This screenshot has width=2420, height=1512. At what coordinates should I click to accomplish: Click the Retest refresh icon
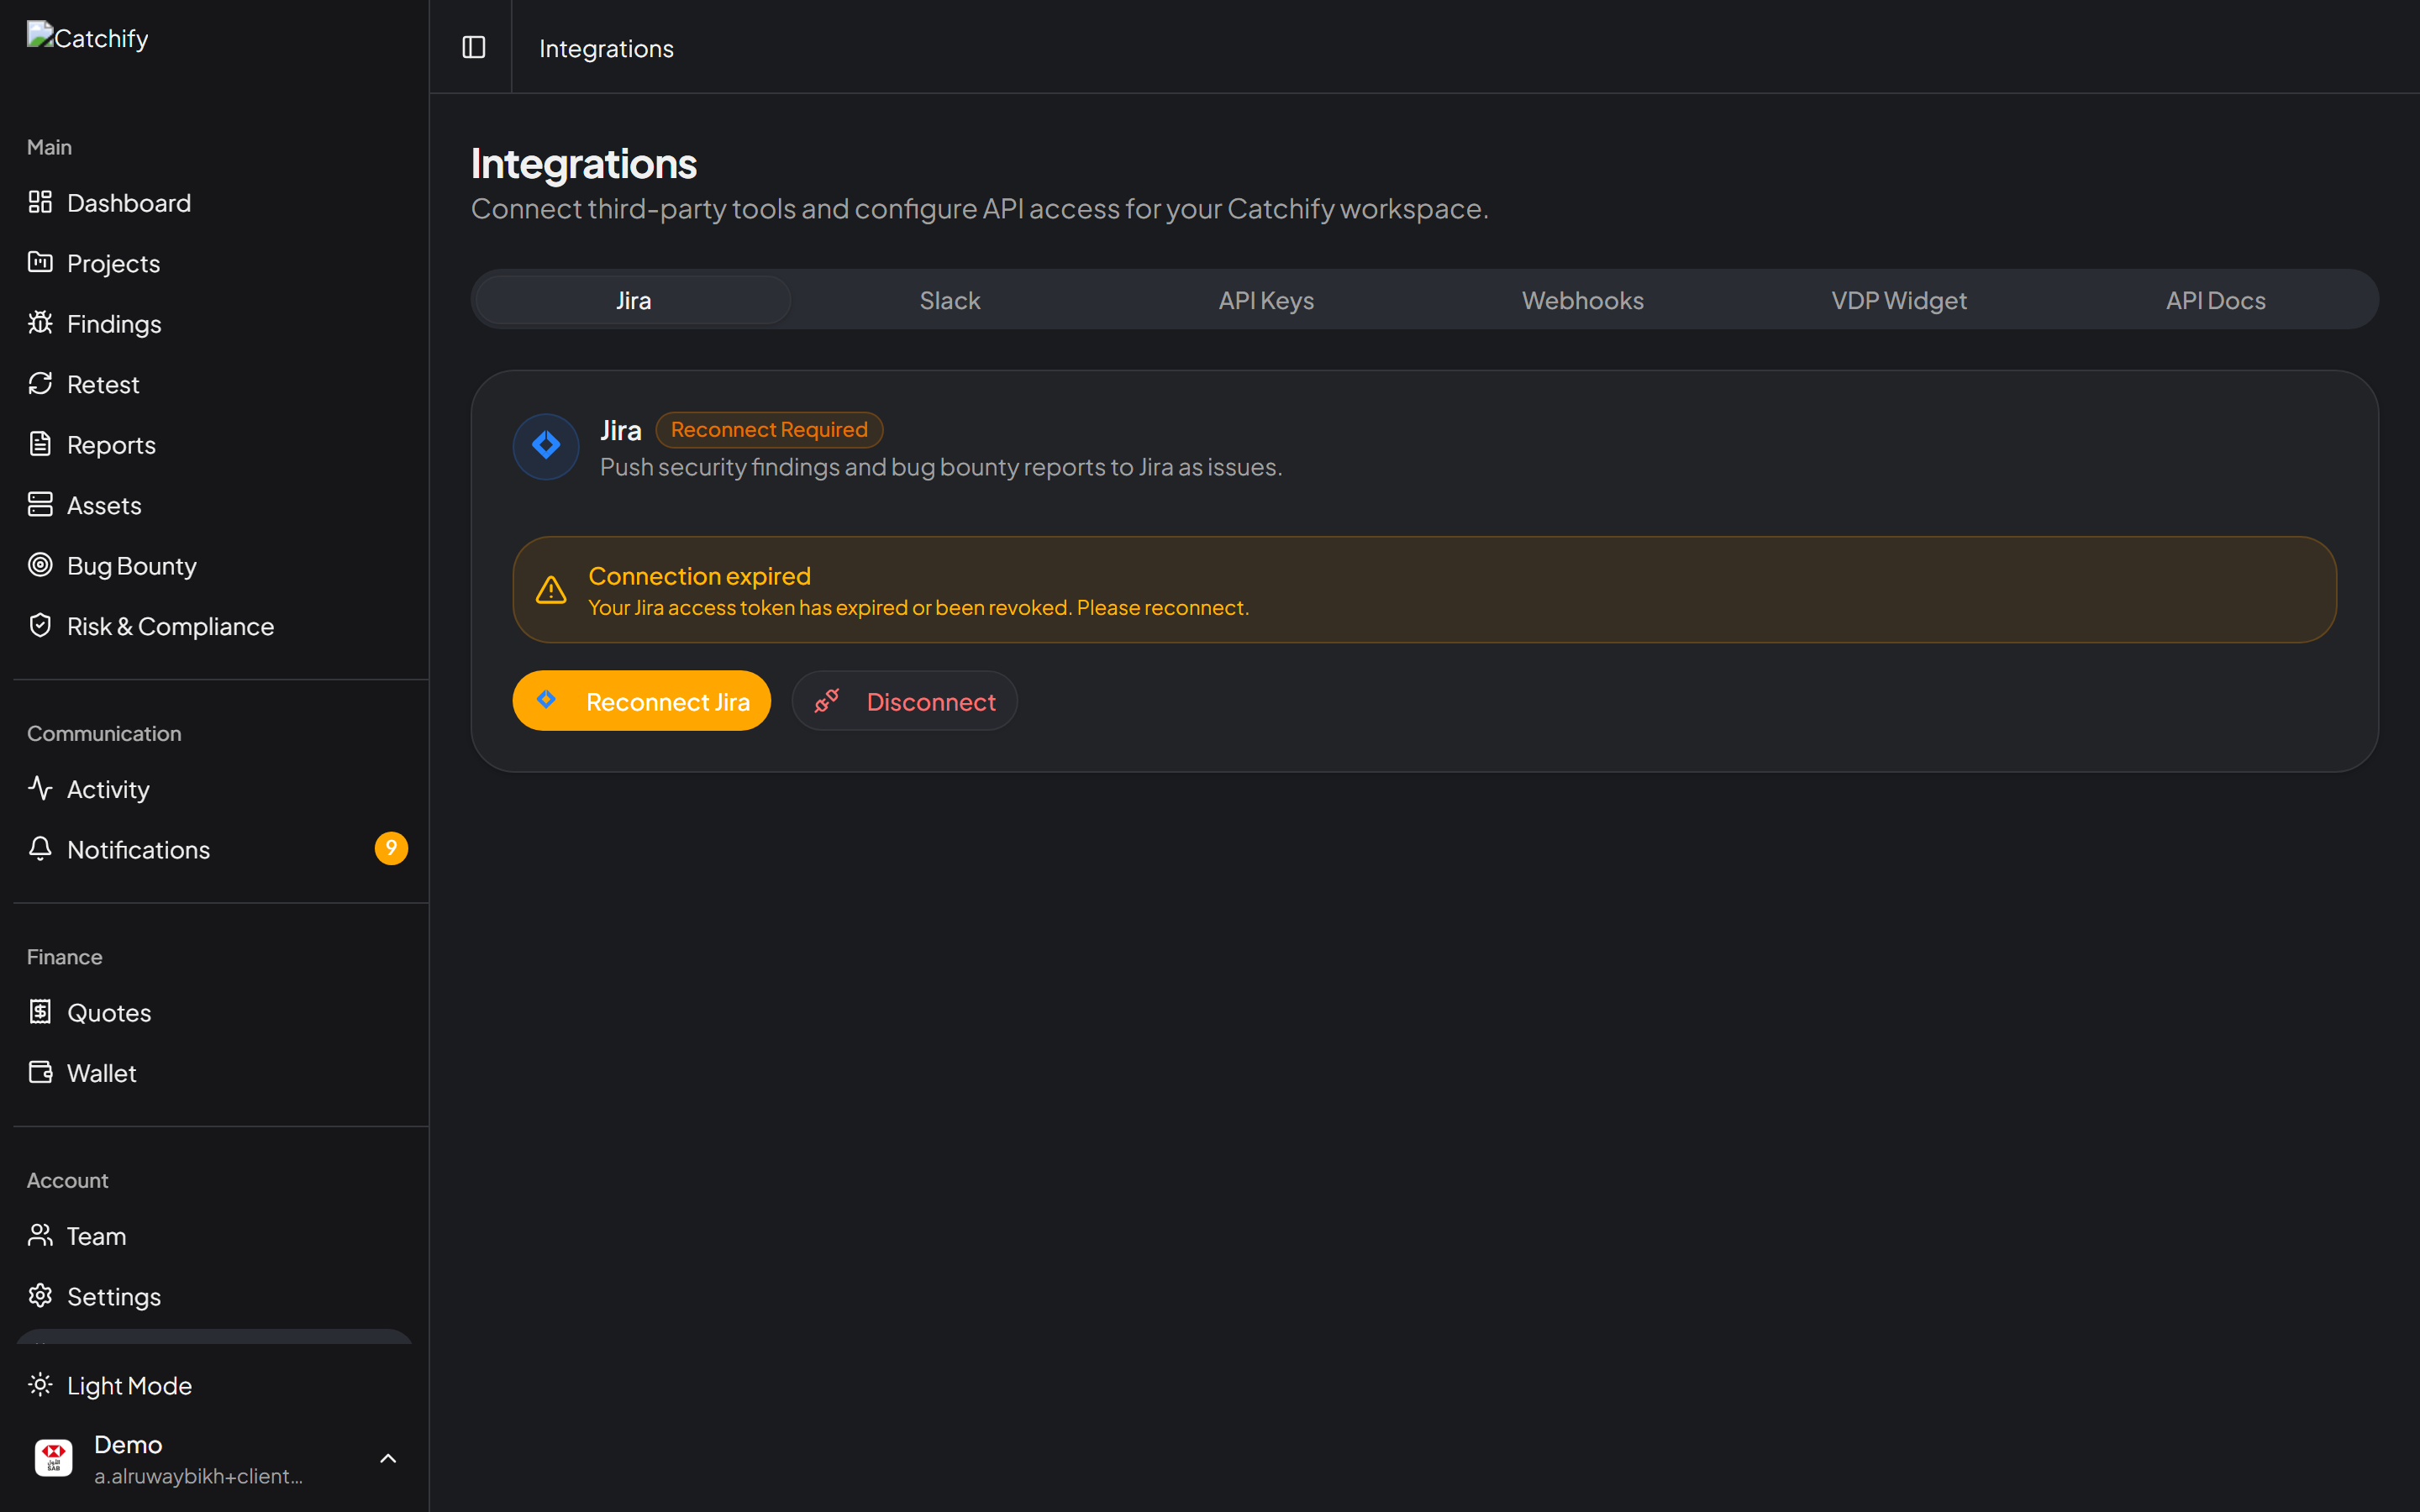pyautogui.click(x=40, y=383)
